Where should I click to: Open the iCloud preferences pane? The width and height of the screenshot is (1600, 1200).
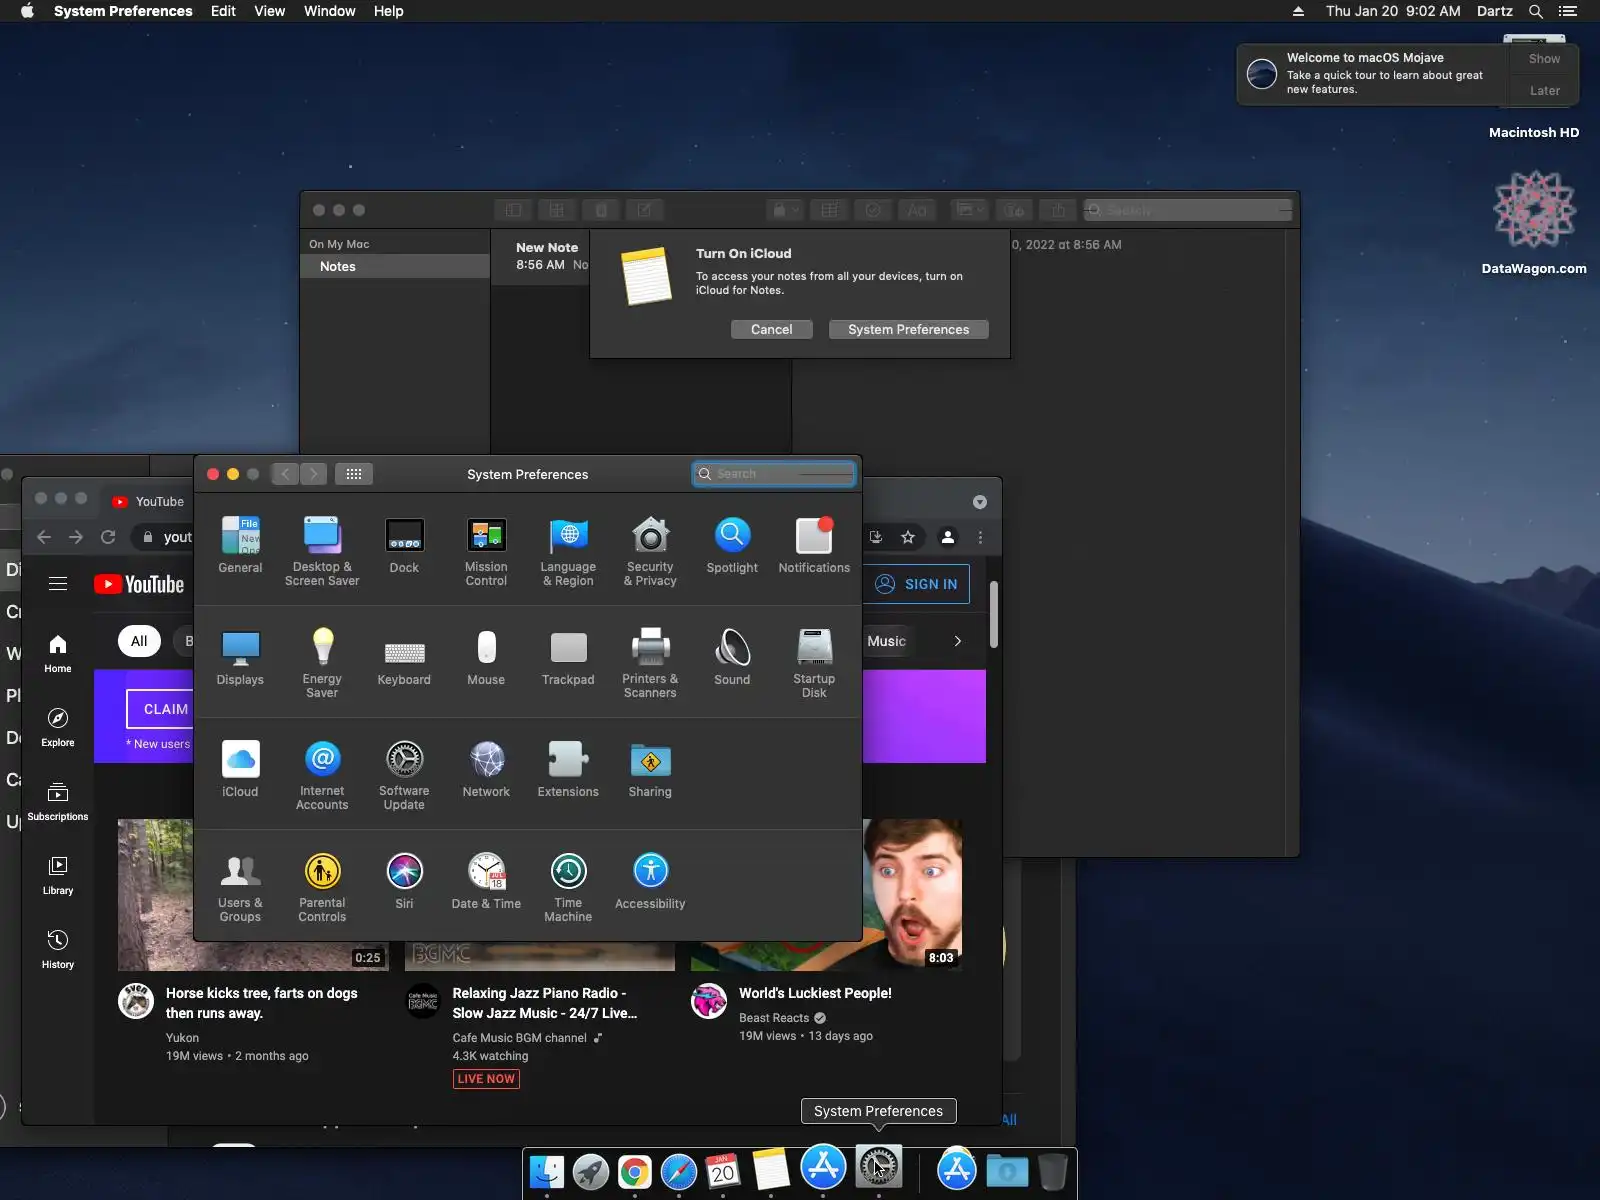pos(240,769)
